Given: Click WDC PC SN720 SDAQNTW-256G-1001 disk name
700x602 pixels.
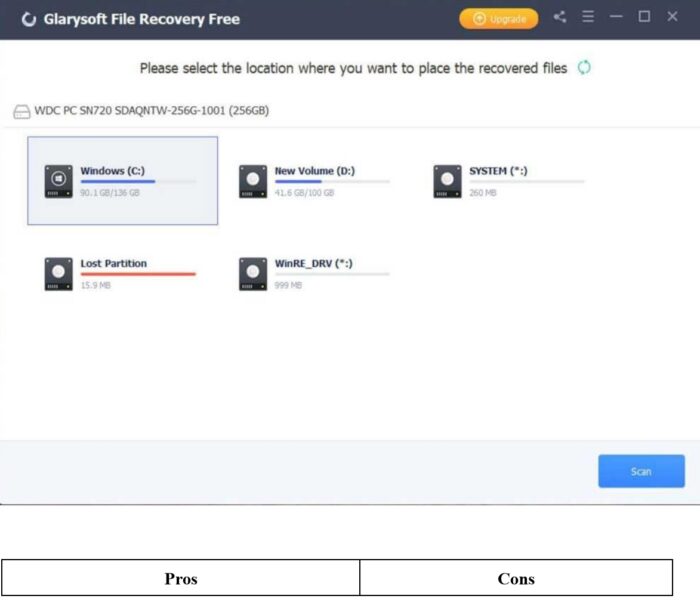Looking at the screenshot, I should (x=152, y=111).
